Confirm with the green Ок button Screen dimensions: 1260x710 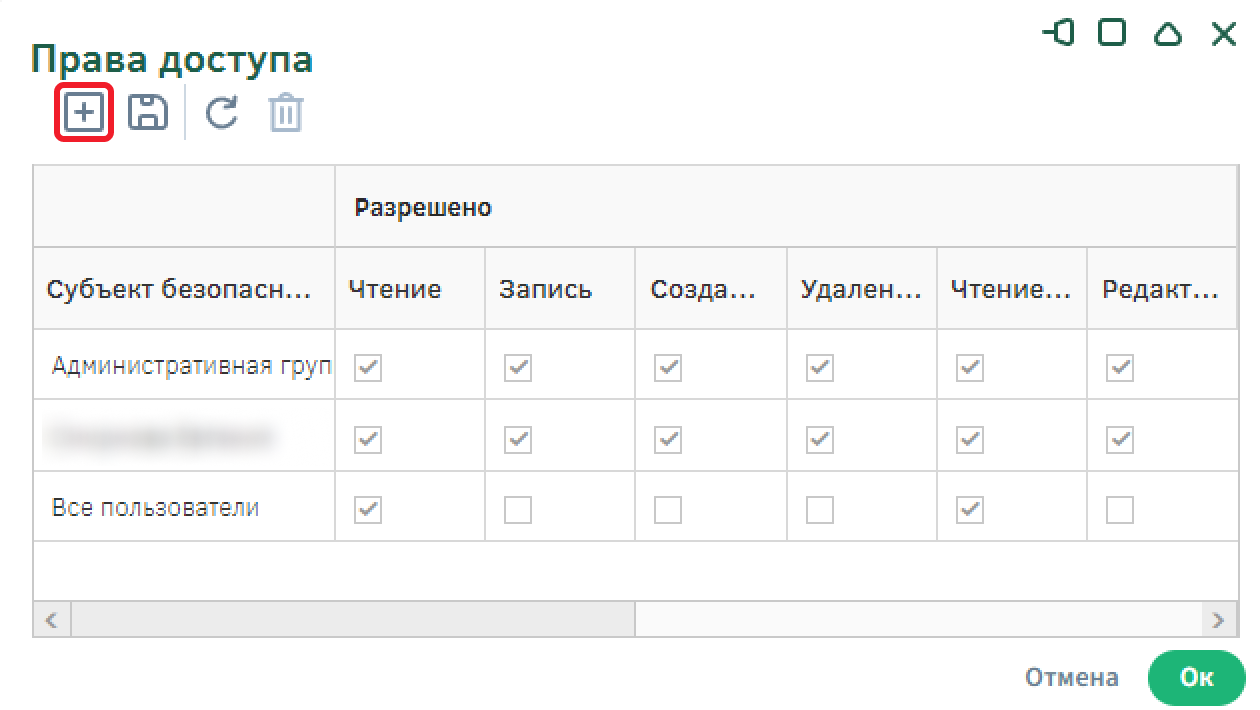pyautogui.click(x=1196, y=677)
